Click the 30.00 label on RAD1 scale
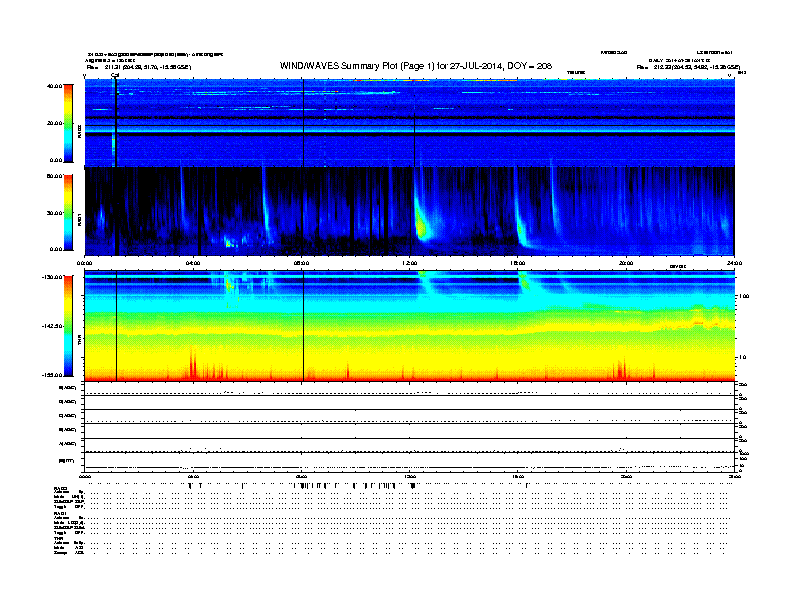The height and width of the screenshot is (612, 792). pyautogui.click(x=54, y=213)
